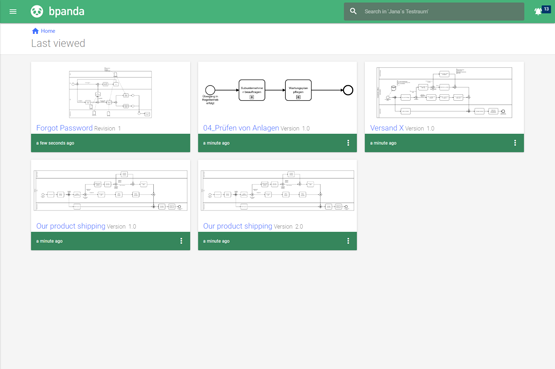Screen dimensions: 555x369
Task: Open the hamburger navigation menu
Action: pos(13,12)
